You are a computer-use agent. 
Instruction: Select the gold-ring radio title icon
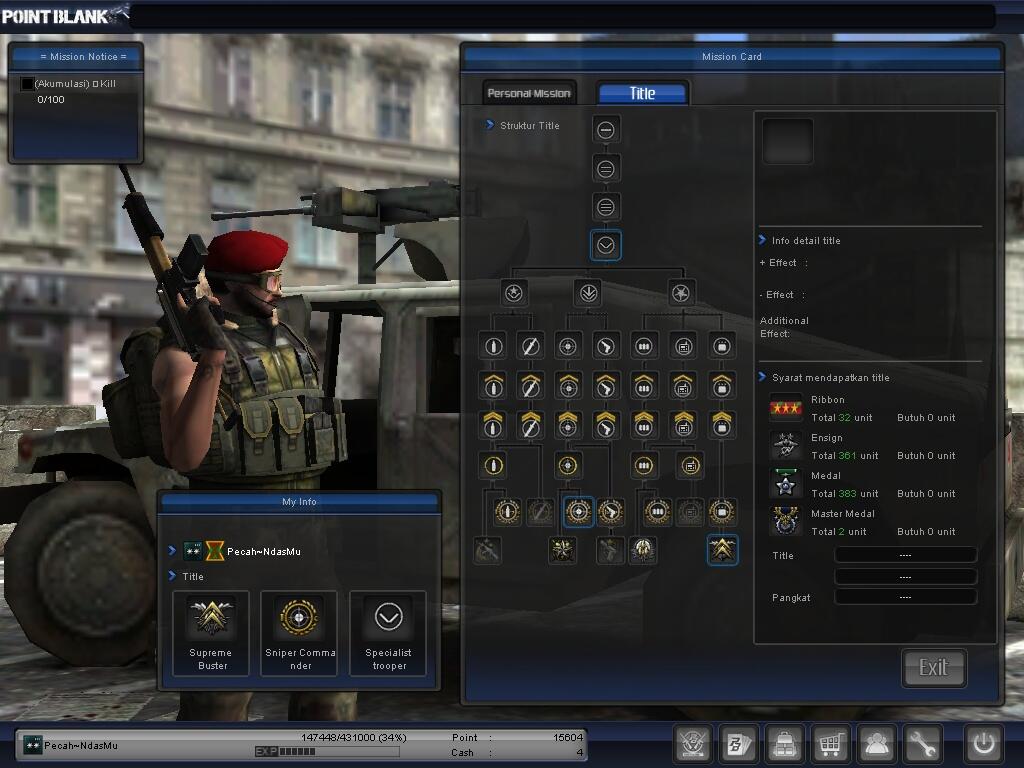pyautogui.click(x=690, y=466)
